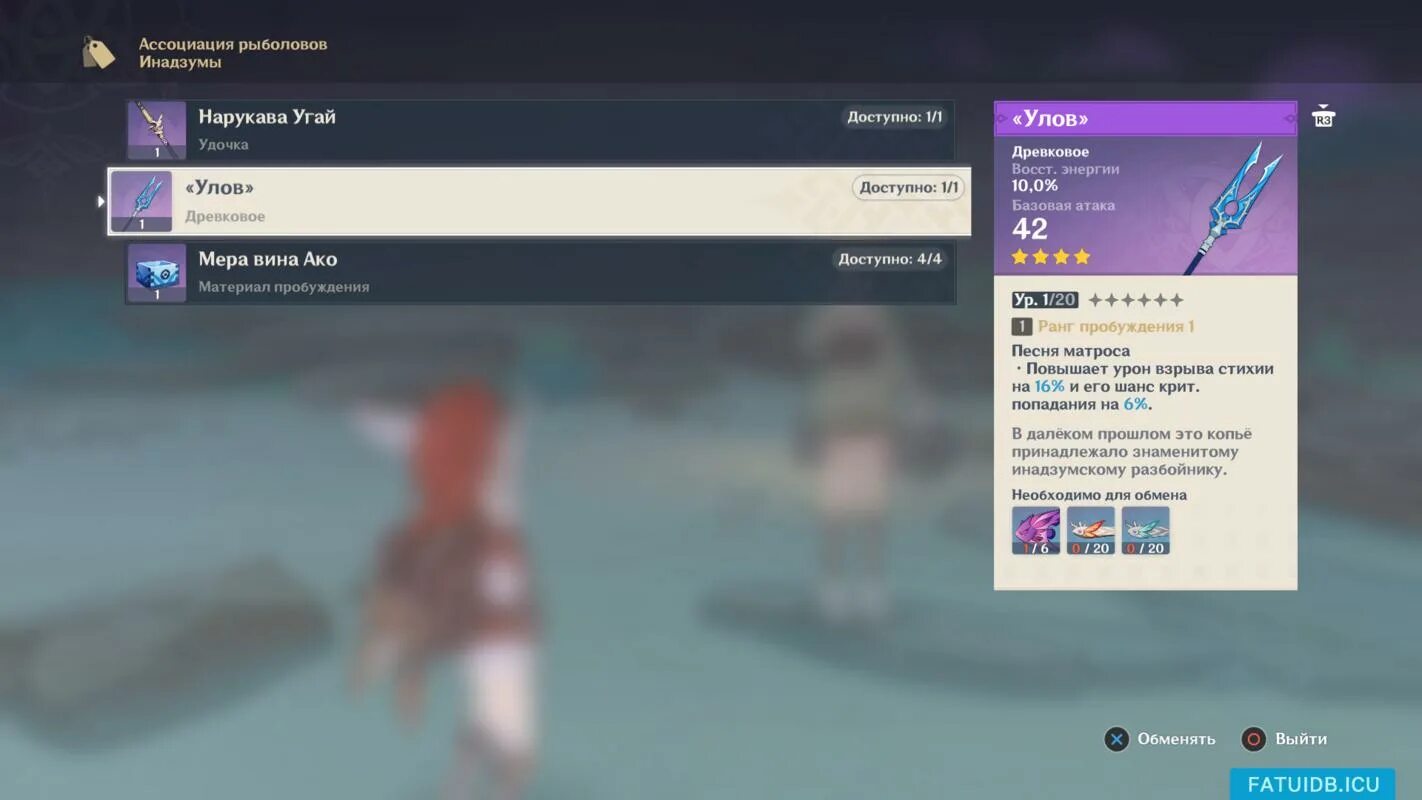Click the Восст. энергии 10,0% stat
This screenshot has width=1422, height=800.
pos(1066,177)
